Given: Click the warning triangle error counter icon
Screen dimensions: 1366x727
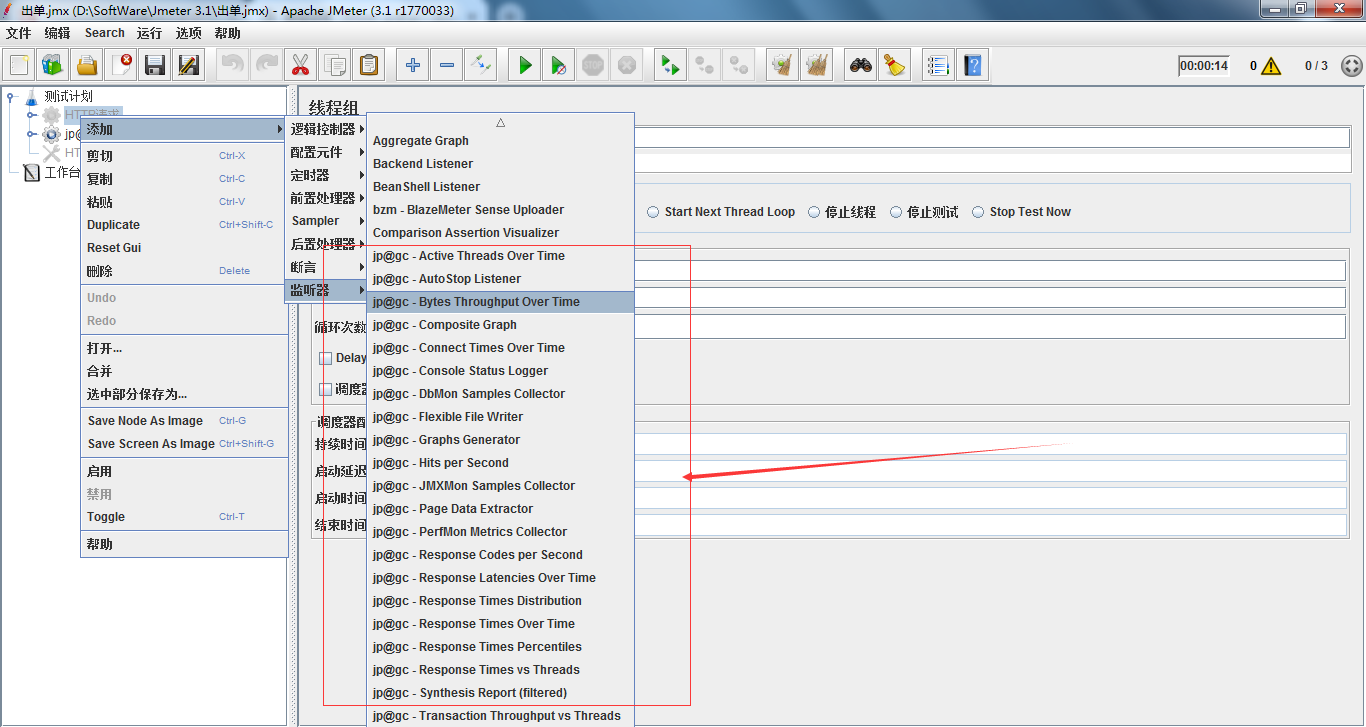Looking at the screenshot, I should 1271,66.
